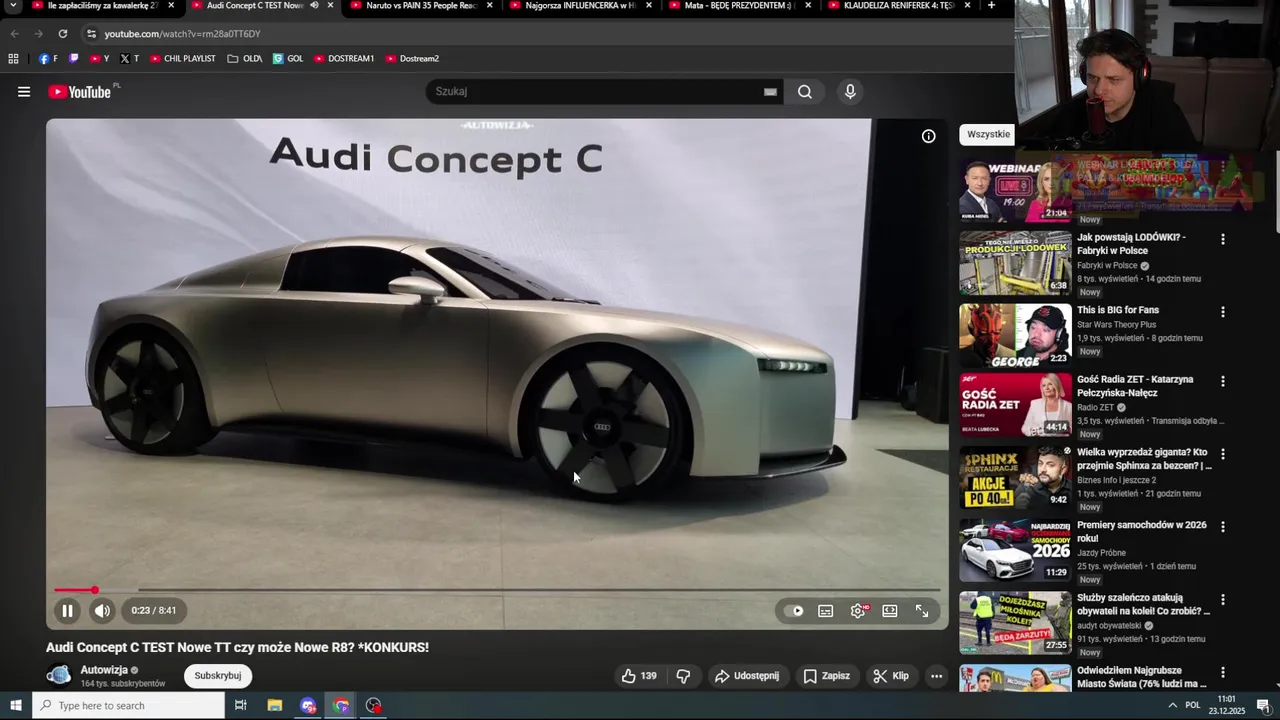Select the Wszystkie filter chip
The image size is (1280, 720).
coord(988,135)
